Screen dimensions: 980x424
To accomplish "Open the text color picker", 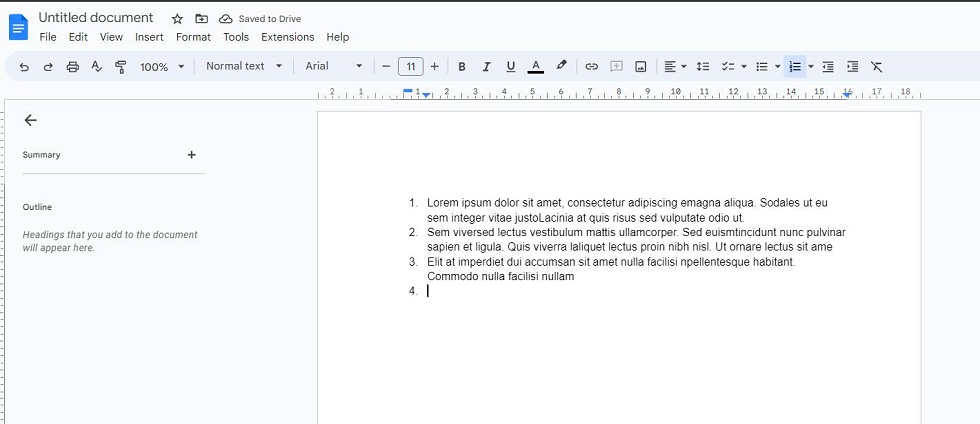I will click(536, 66).
